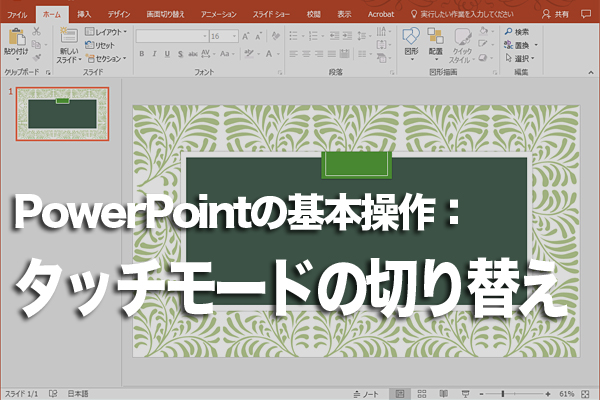This screenshot has height=400, width=600.
Task: Click the Quick Styles (クイックスタイル) icon
Action: pyautogui.click(x=462, y=37)
